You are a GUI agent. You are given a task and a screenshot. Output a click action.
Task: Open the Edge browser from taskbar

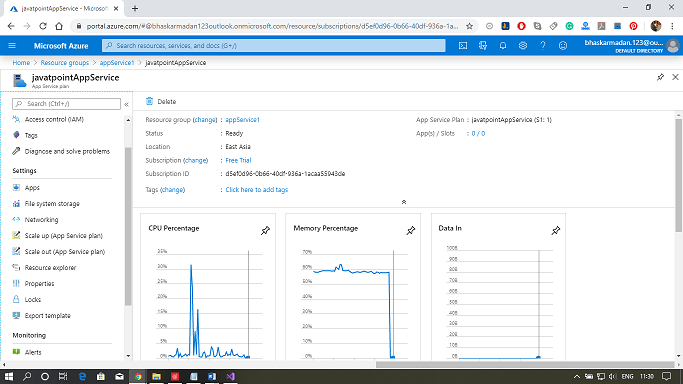pyautogui.click(x=82, y=376)
